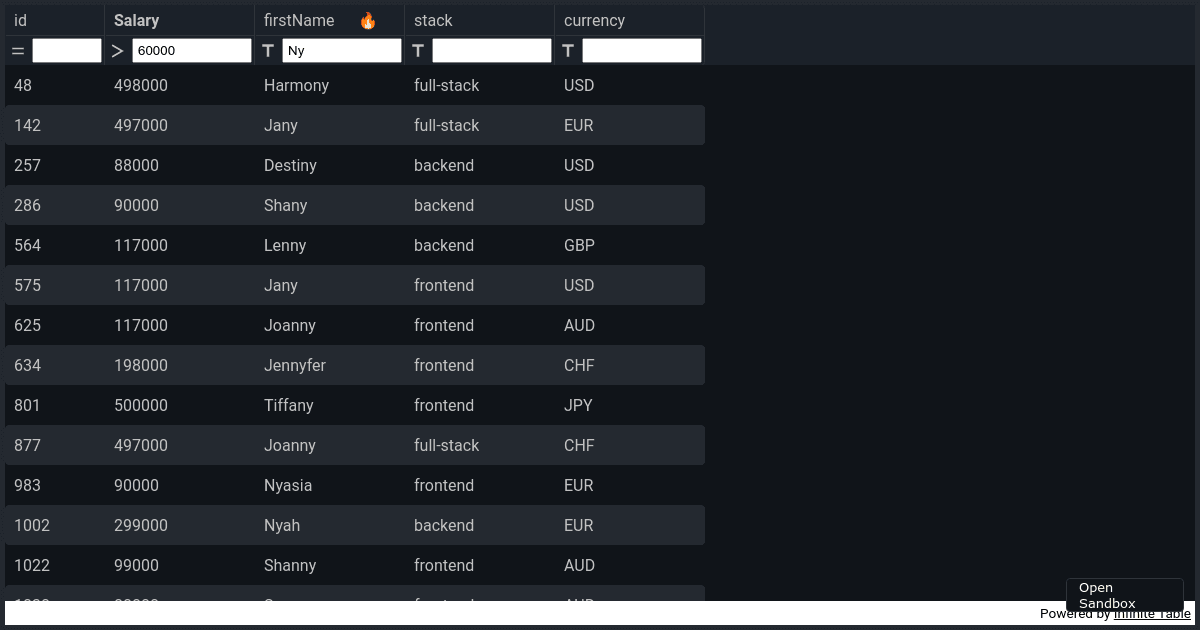The height and width of the screenshot is (630, 1200).
Task: Open the text operator icon for currency filter
Action: coord(568,50)
